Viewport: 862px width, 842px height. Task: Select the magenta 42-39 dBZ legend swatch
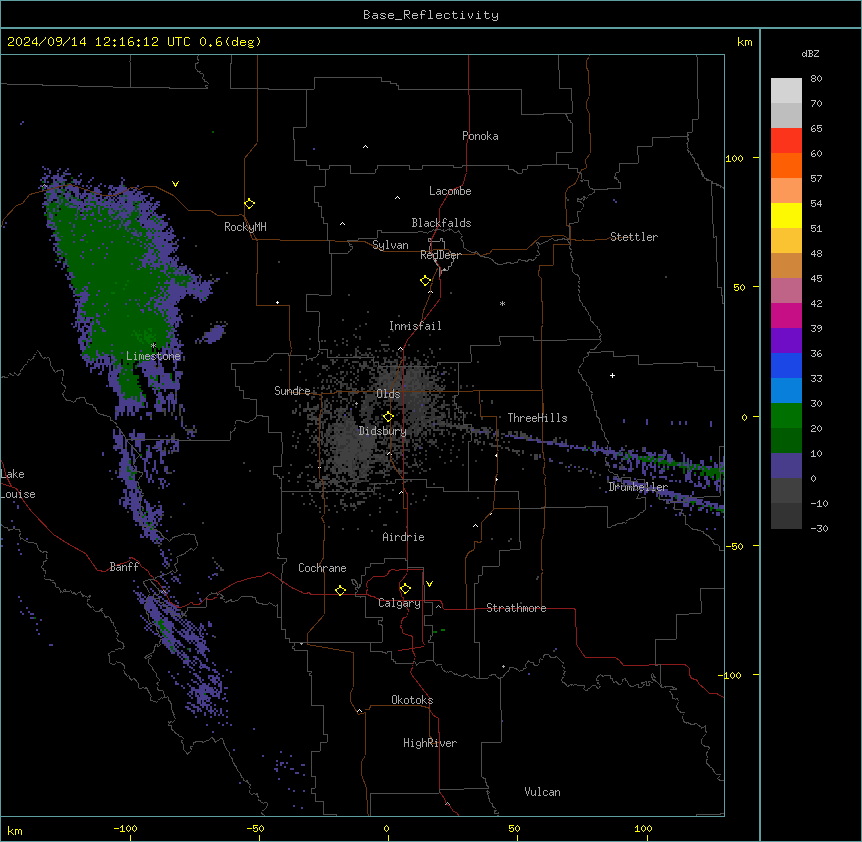(786, 315)
